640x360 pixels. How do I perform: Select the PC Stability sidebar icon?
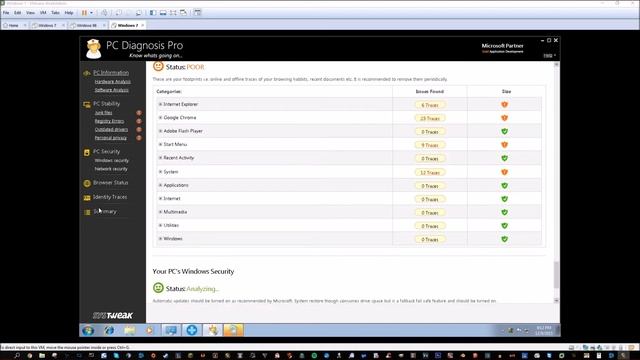(x=87, y=104)
